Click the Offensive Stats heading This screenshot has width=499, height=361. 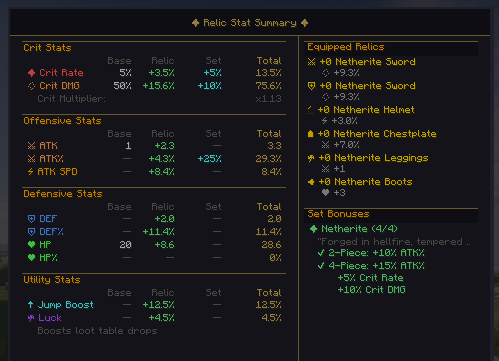tap(62, 121)
